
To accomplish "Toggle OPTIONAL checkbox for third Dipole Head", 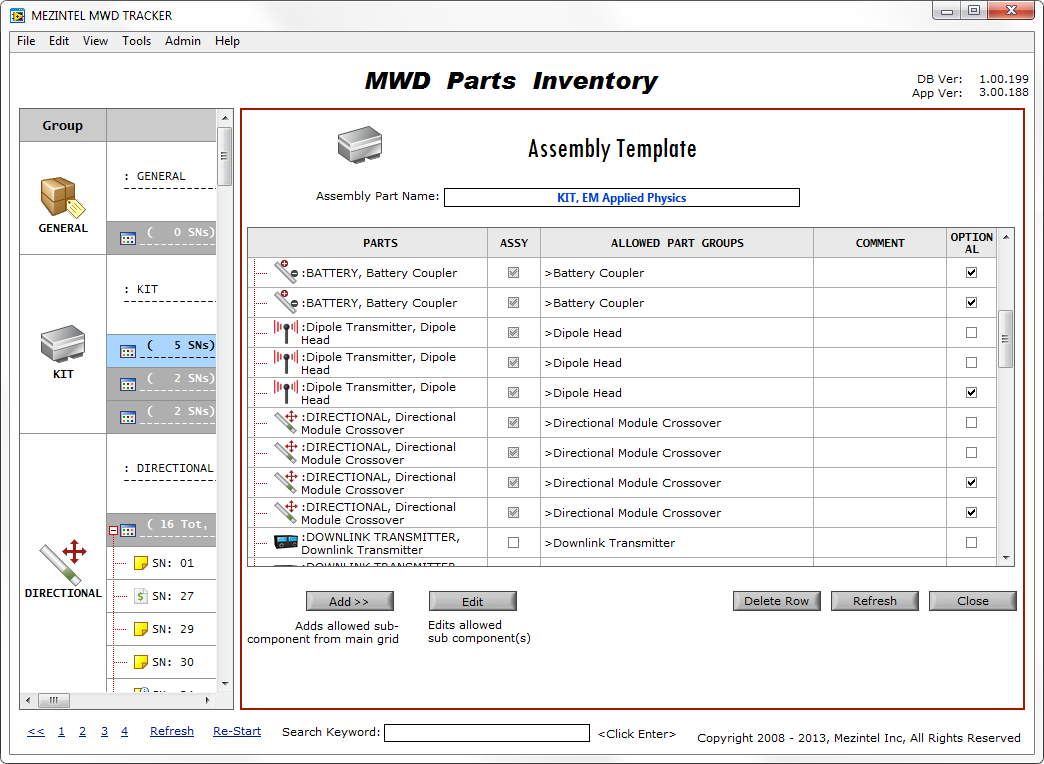I will point(971,392).
